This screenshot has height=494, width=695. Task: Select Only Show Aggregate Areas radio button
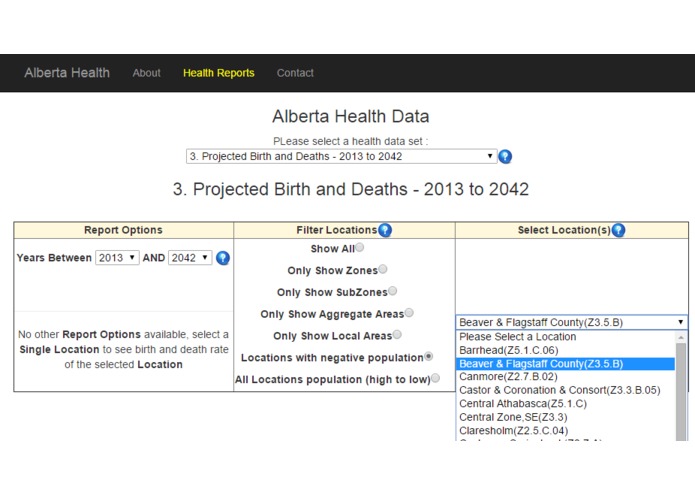click(409, 313)
